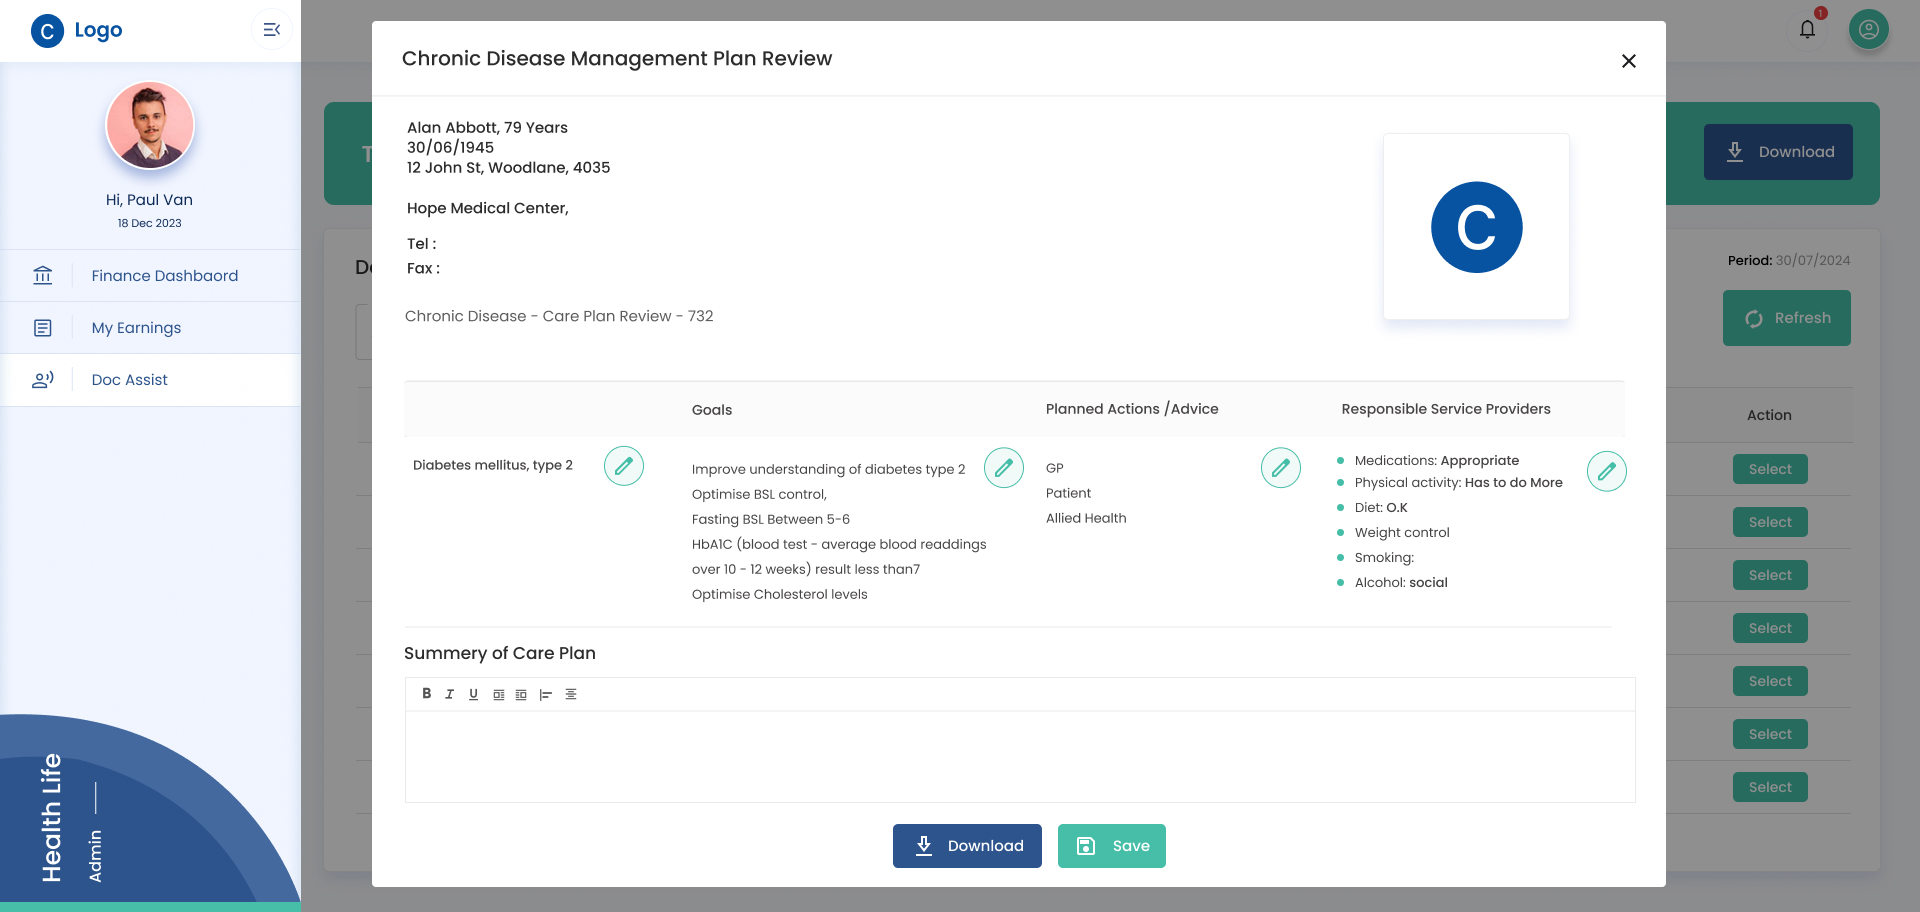The image size is (1920, 912).
Task: Click the fourth Select button in Action column
Action: (1770, 628)
